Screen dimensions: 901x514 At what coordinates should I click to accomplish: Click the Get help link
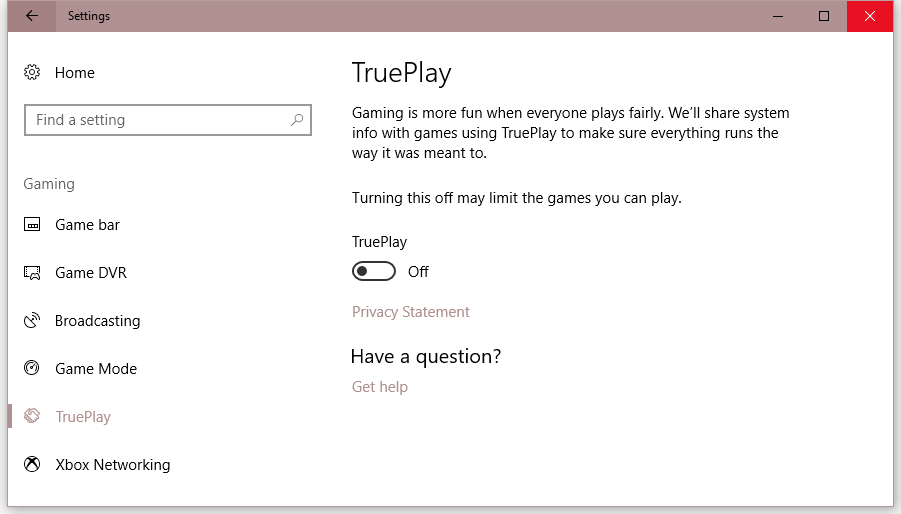380,387
